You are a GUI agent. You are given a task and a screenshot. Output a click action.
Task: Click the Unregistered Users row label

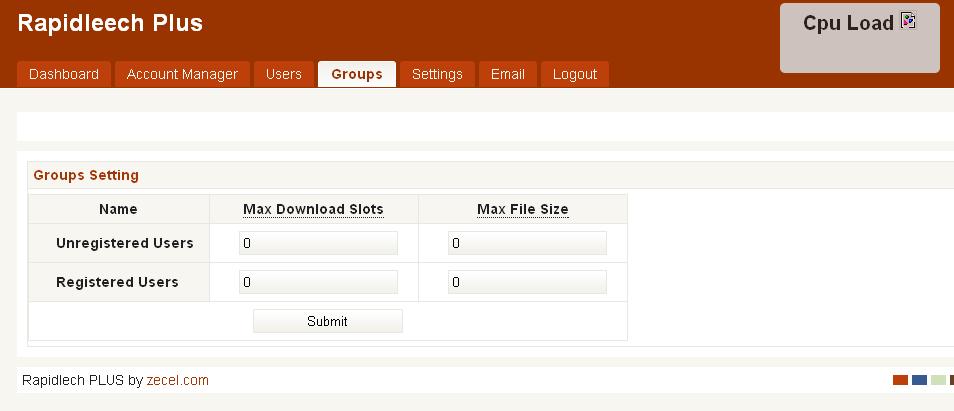click(125, 243)
